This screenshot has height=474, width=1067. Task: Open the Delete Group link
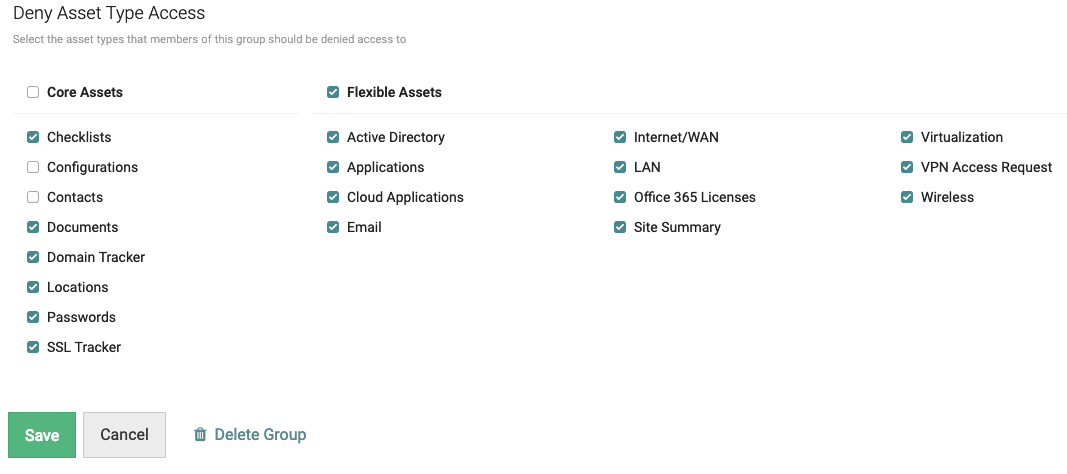[x=260, y=435]
